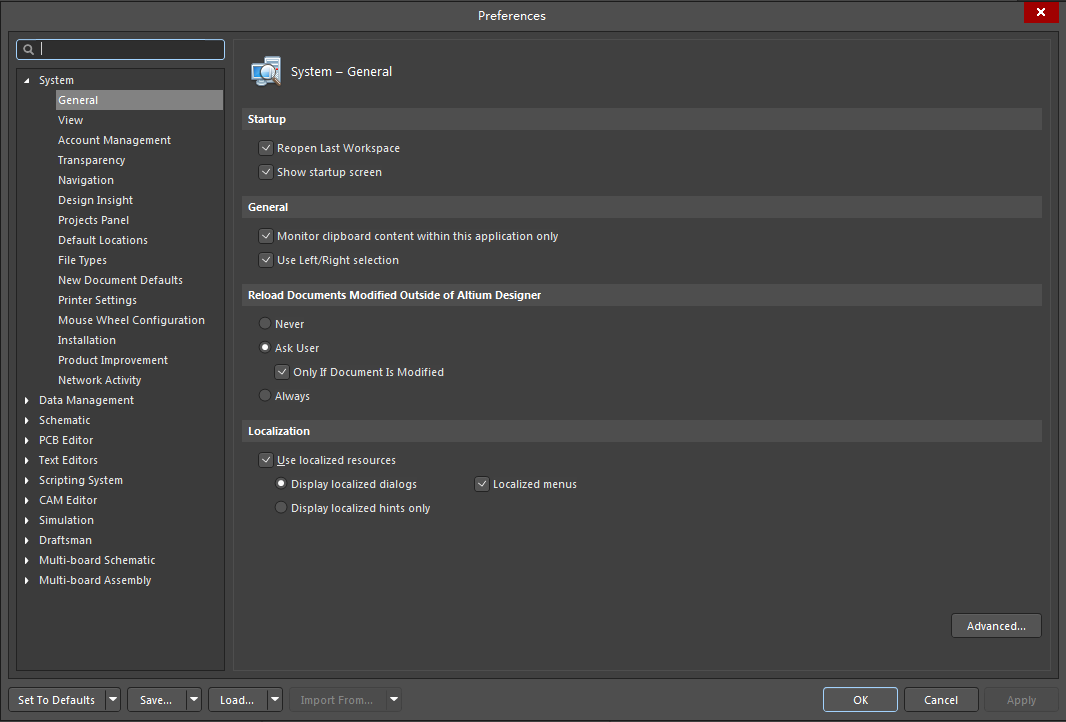This screenshot has width=1066, height=722.
Task: Close the Preferences dialog
Action: point(1041,12)
